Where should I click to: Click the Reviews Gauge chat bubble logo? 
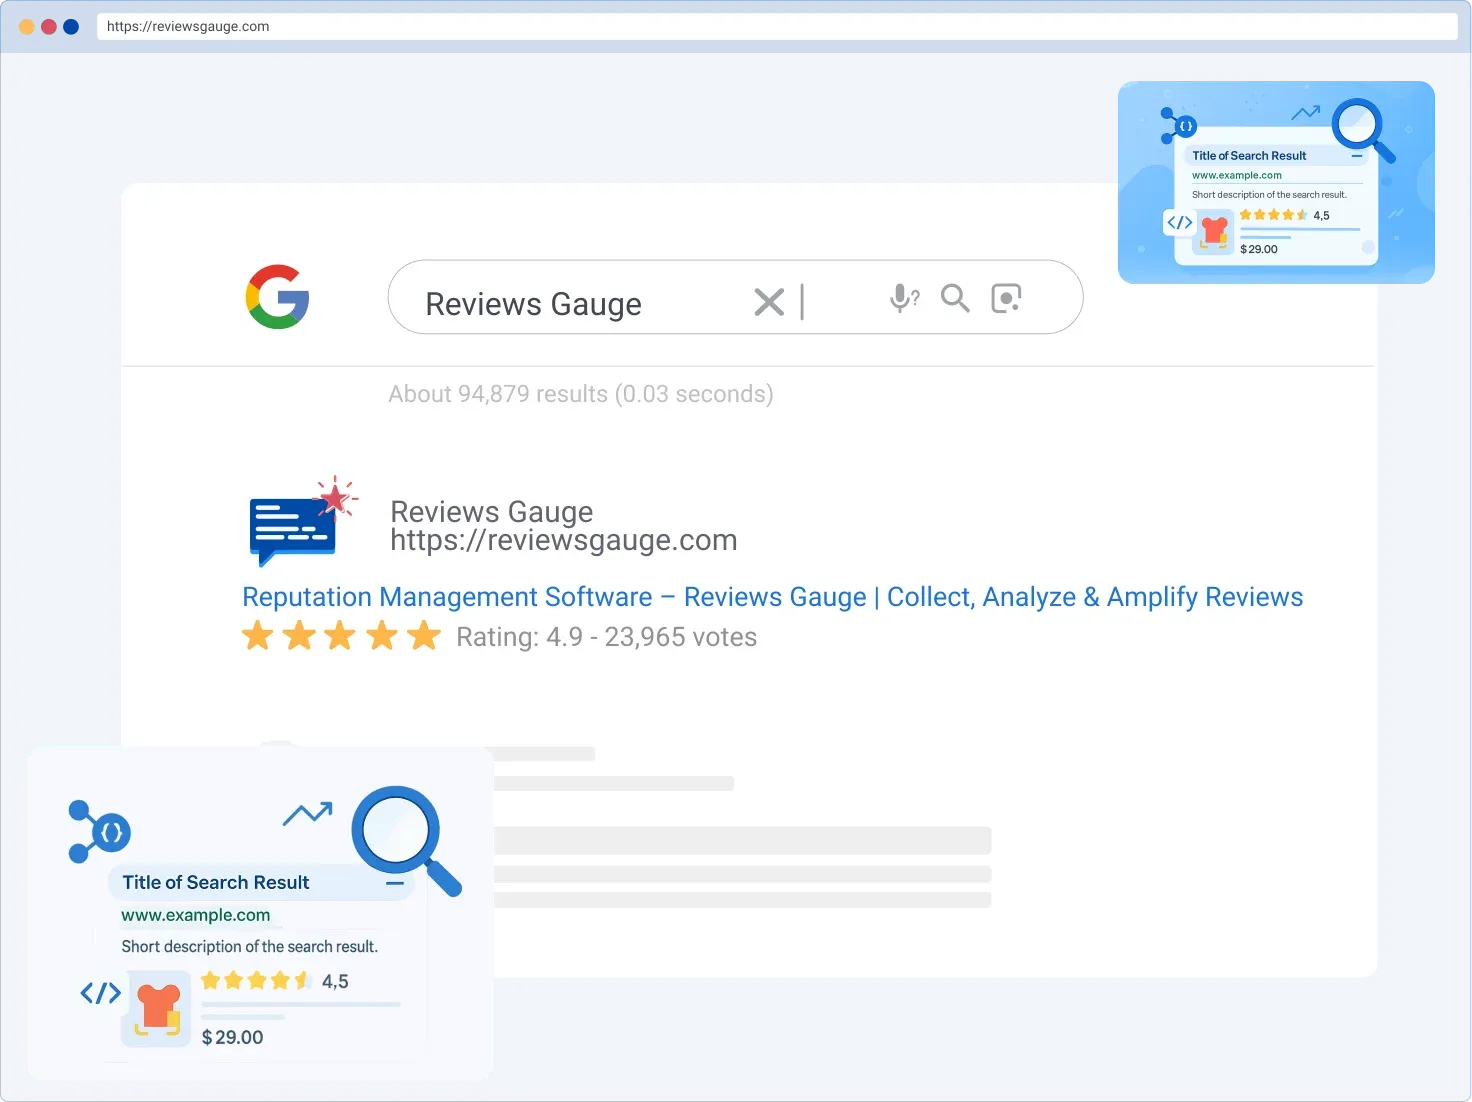298,521
